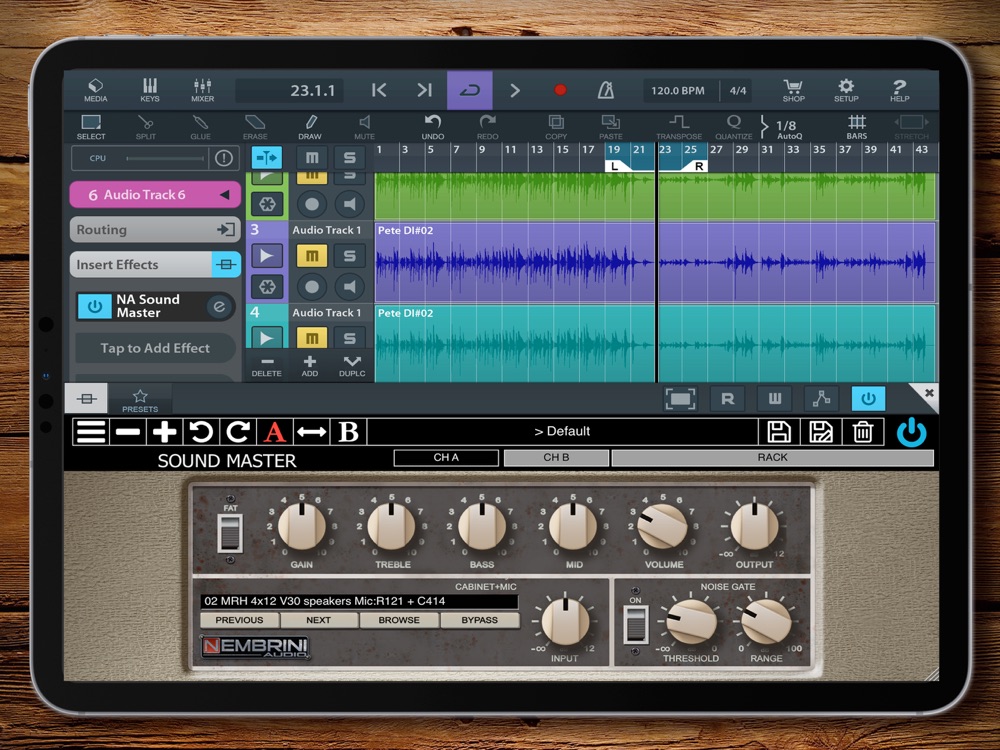Redo the last undone action
This screenshot has height=750, width=1000.
click(487, 127)
